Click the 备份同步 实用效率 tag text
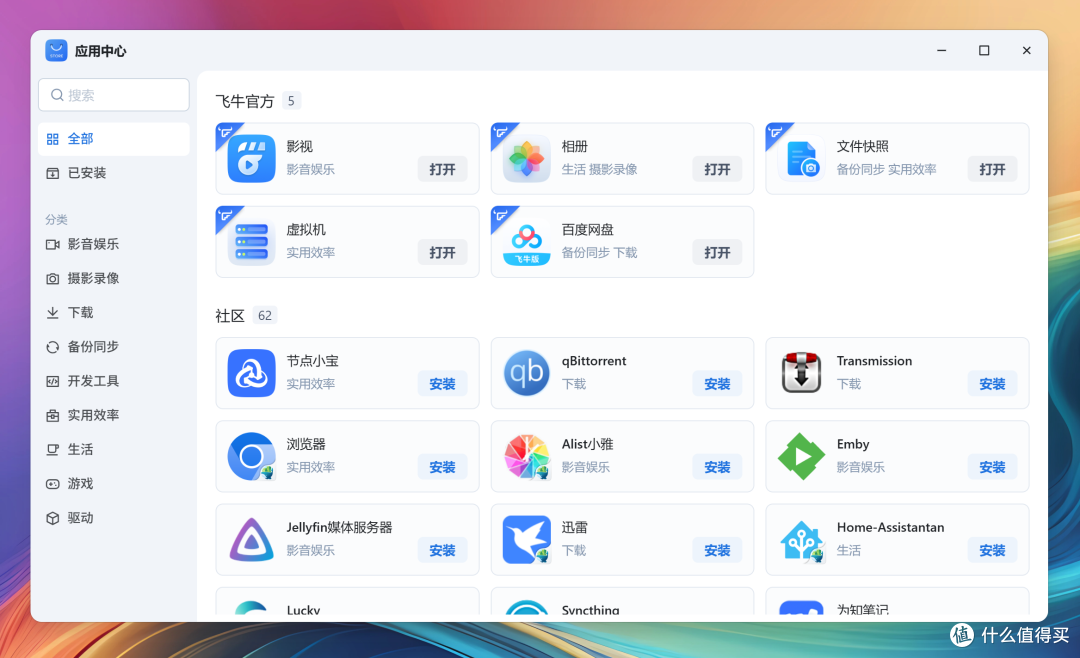This screenshot has height=658, width=1080. click(x=886, y=169)
